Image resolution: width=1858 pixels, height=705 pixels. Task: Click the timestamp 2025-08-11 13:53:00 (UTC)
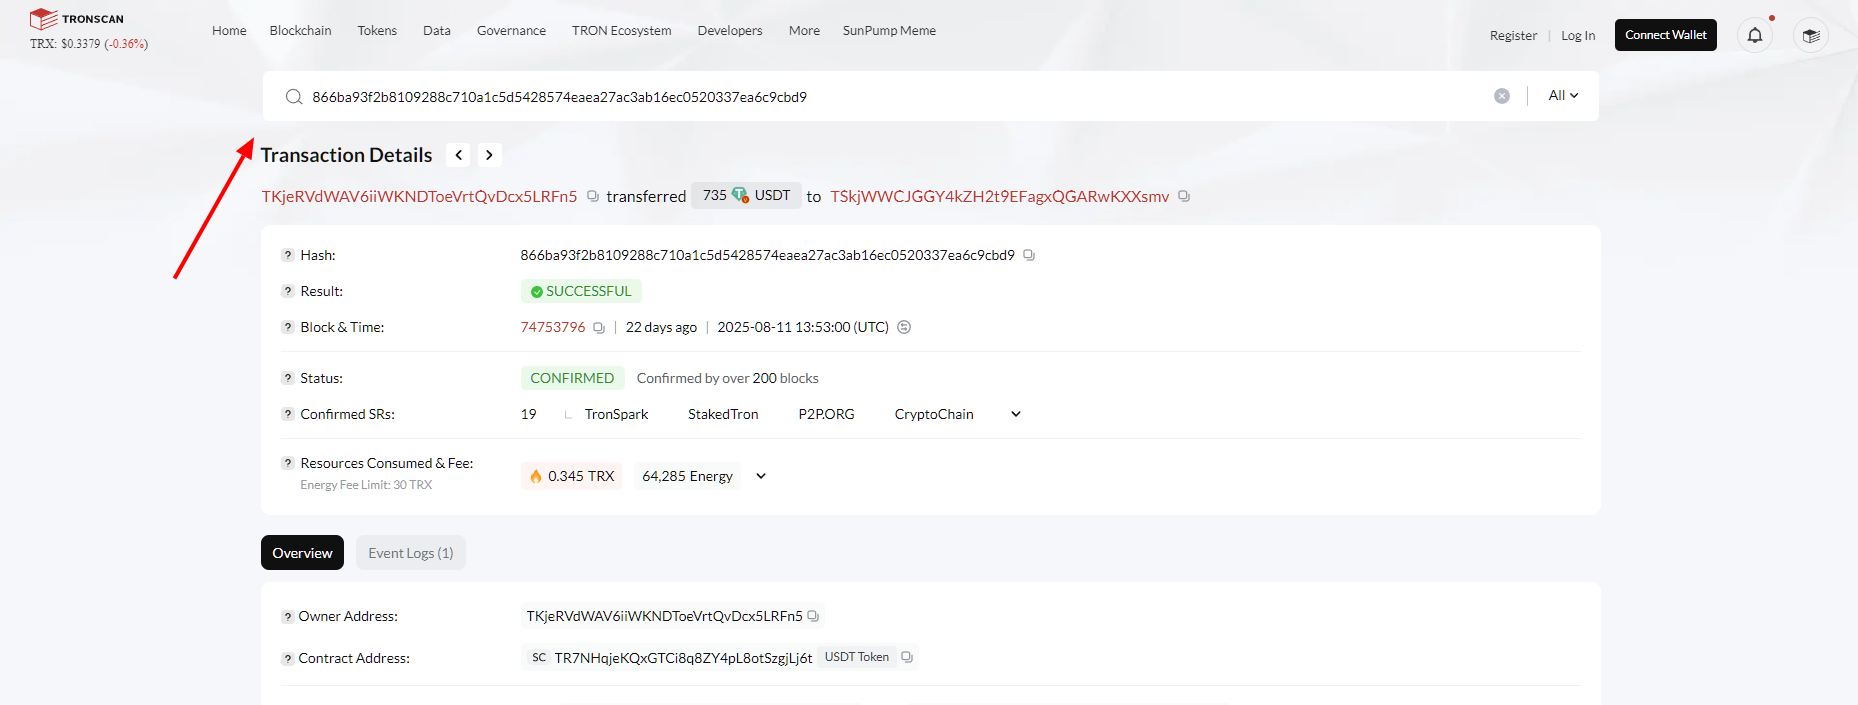pyautogui.click(x=803, y=327)
